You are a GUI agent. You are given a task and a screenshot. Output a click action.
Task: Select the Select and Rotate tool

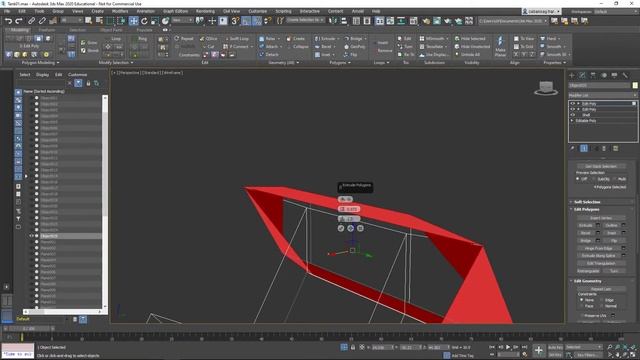pyautogui.click(x=144, y=21)
